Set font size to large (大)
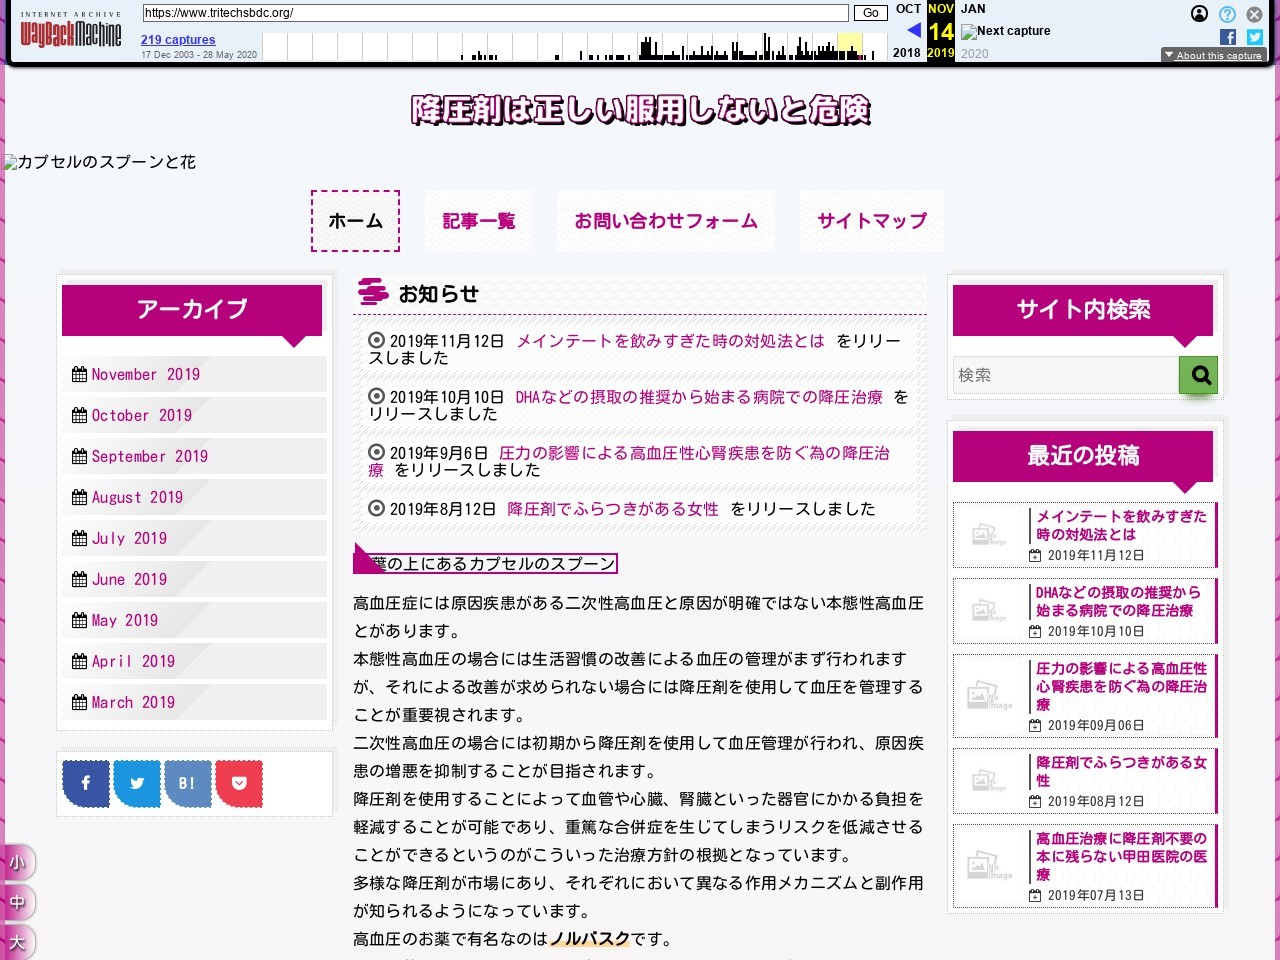The width and height of the screenshot is (1280, 960). pos(18,941)
